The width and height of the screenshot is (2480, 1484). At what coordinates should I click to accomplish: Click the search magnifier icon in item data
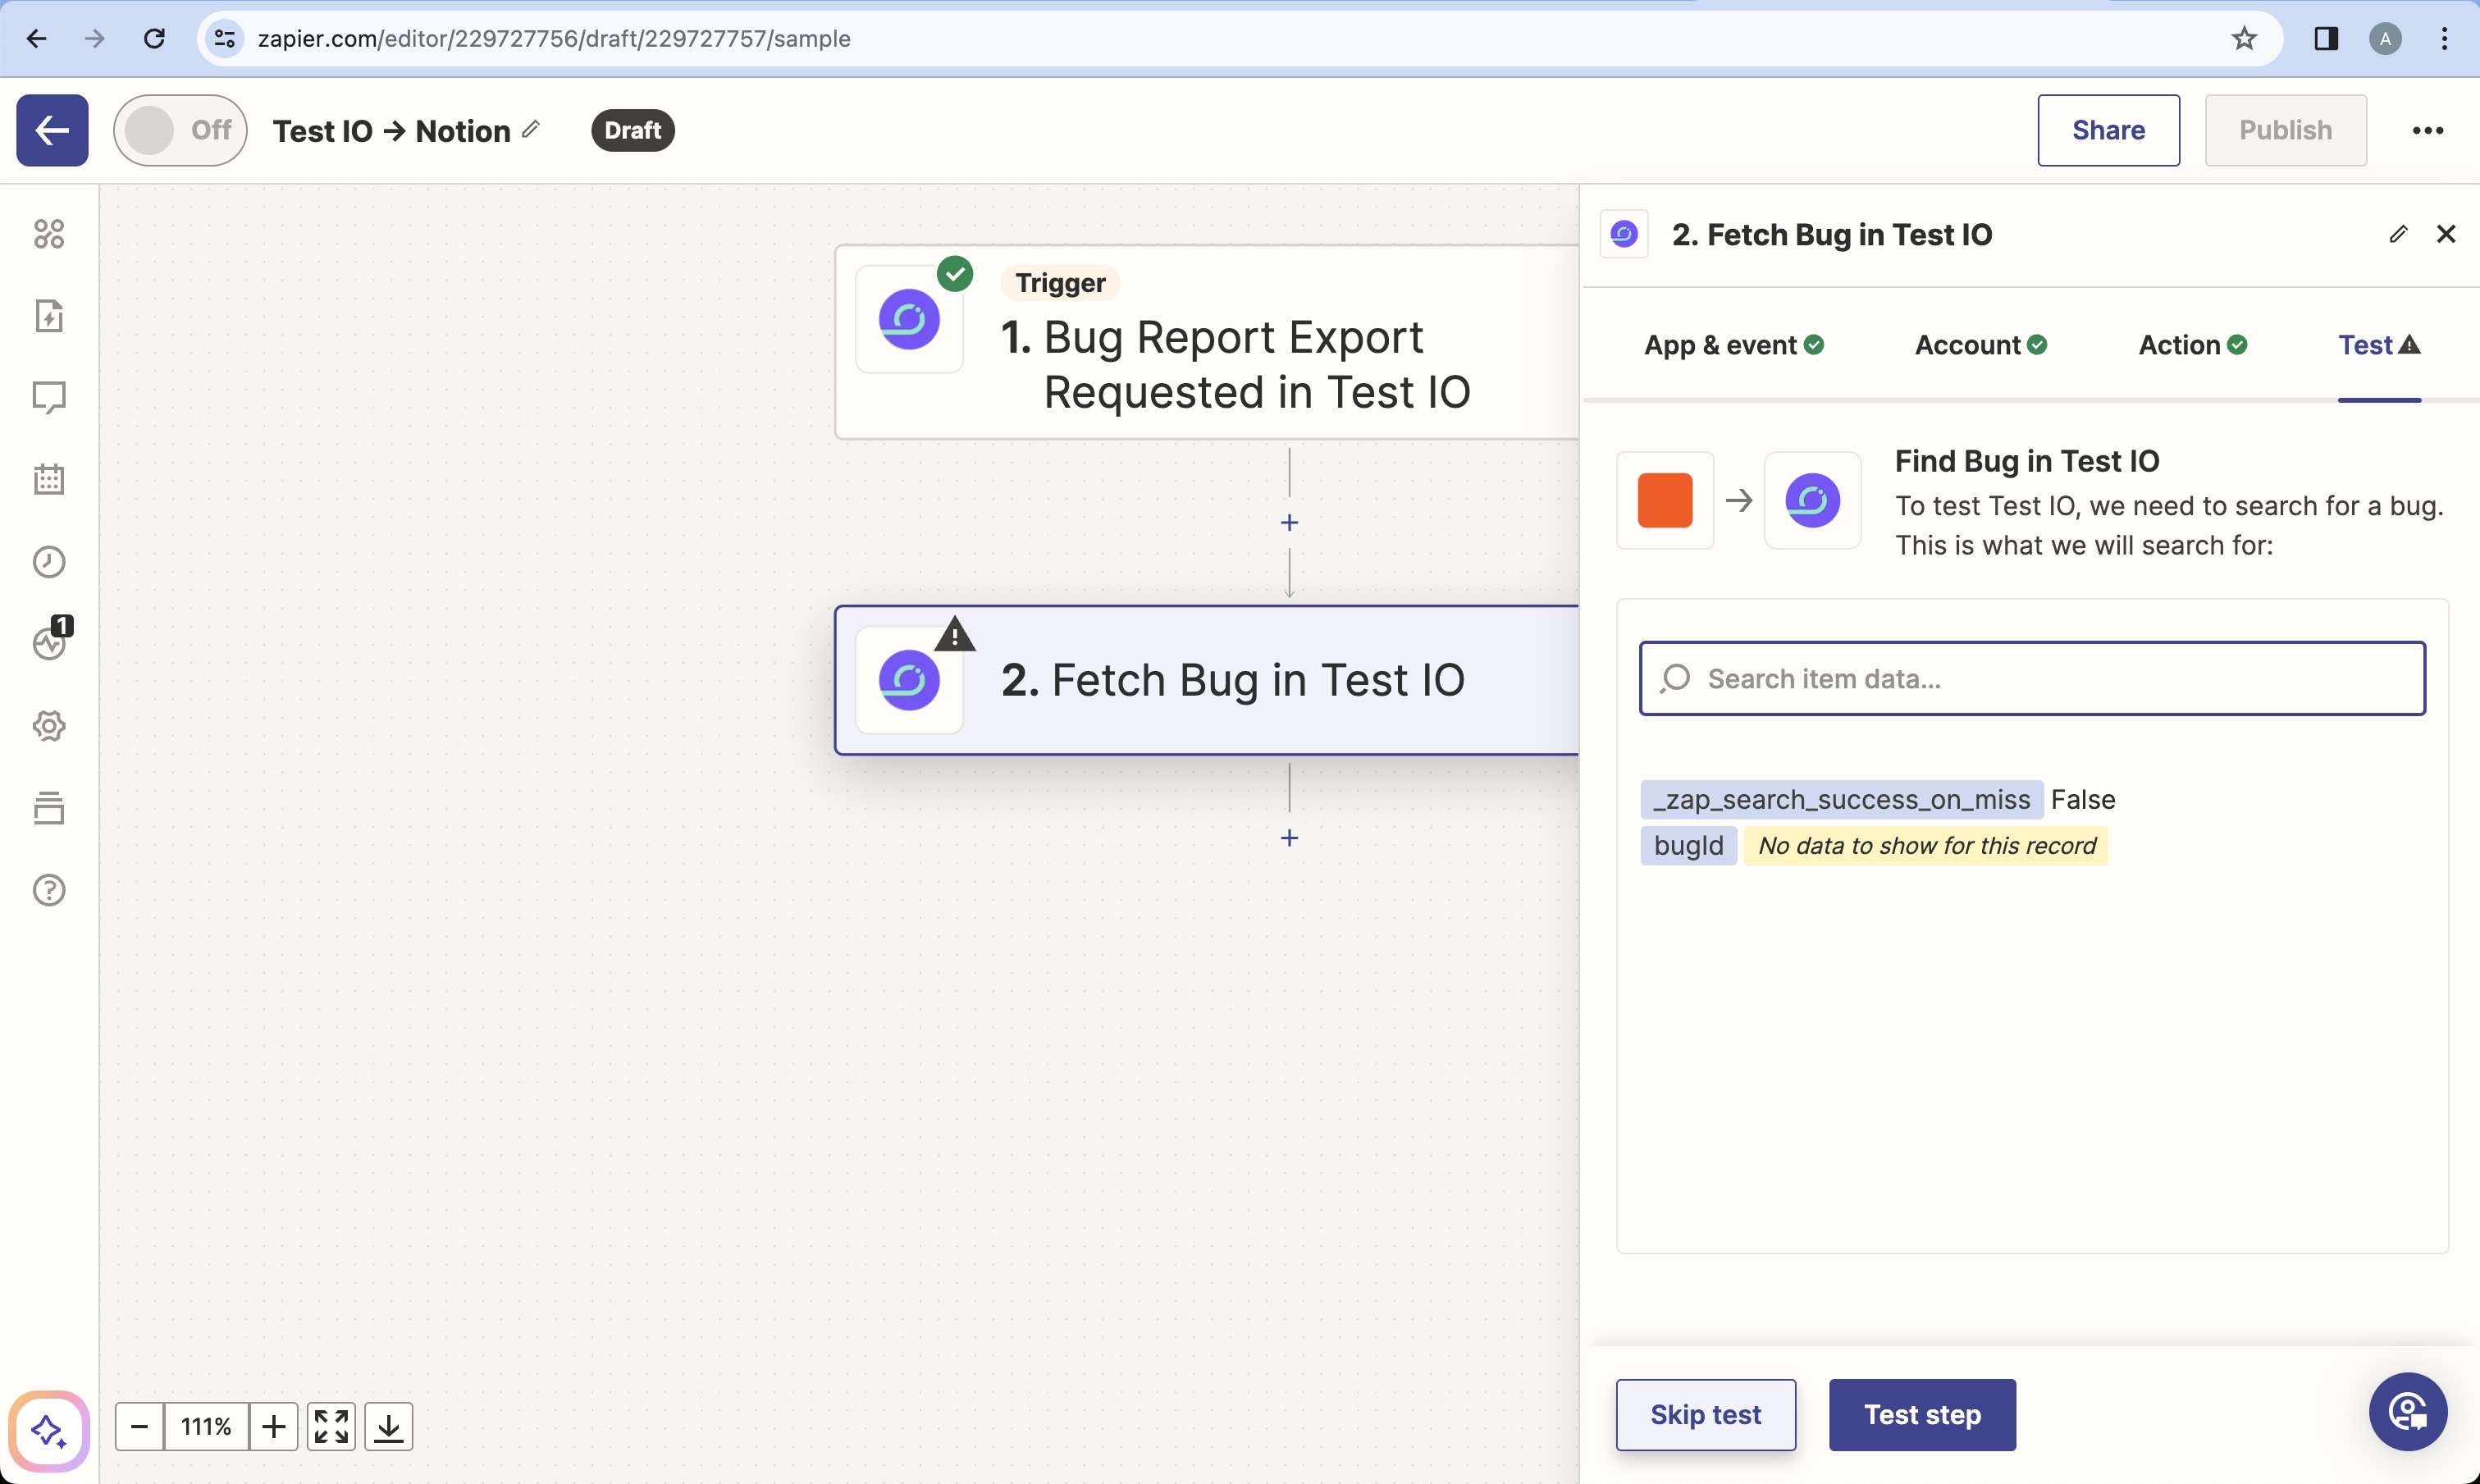[1676, 678]
